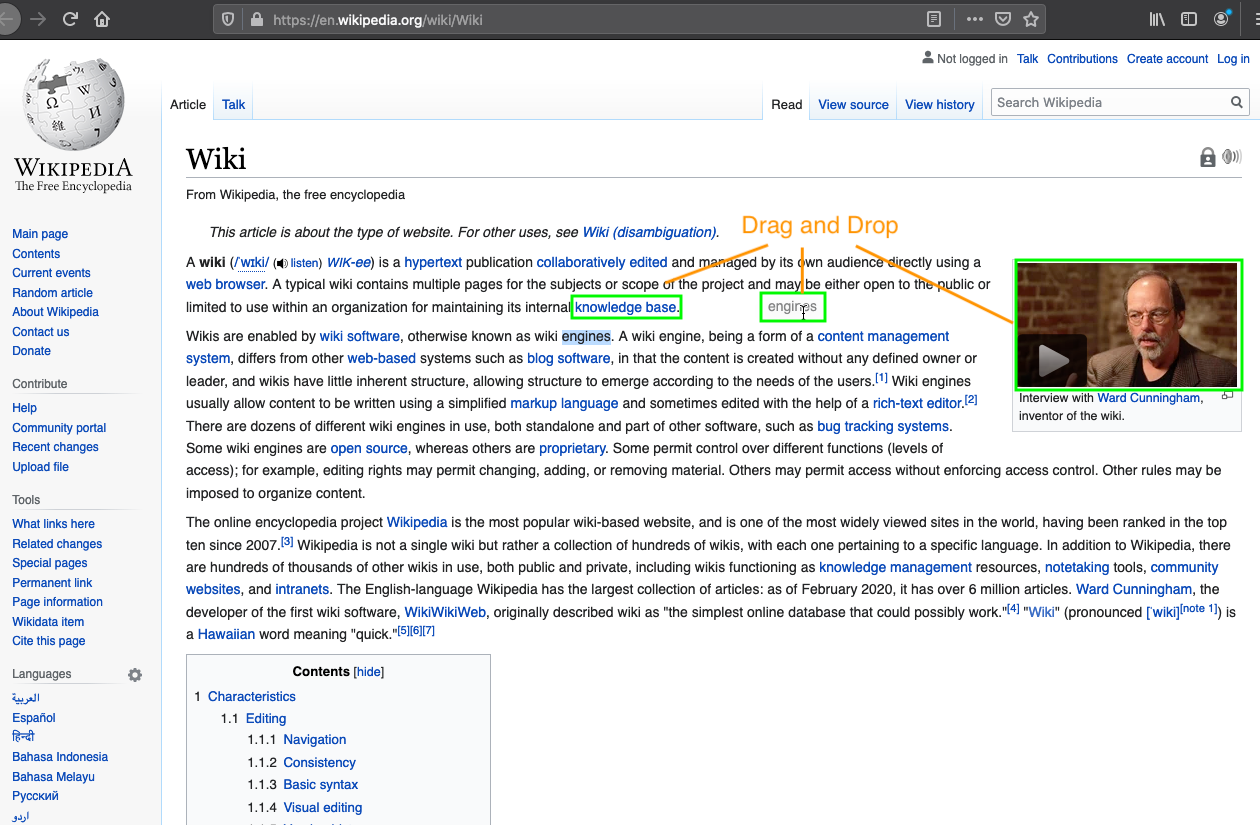Follow the 'content management' link
The height and width of the screenshot is (825, 1260).
883,336
